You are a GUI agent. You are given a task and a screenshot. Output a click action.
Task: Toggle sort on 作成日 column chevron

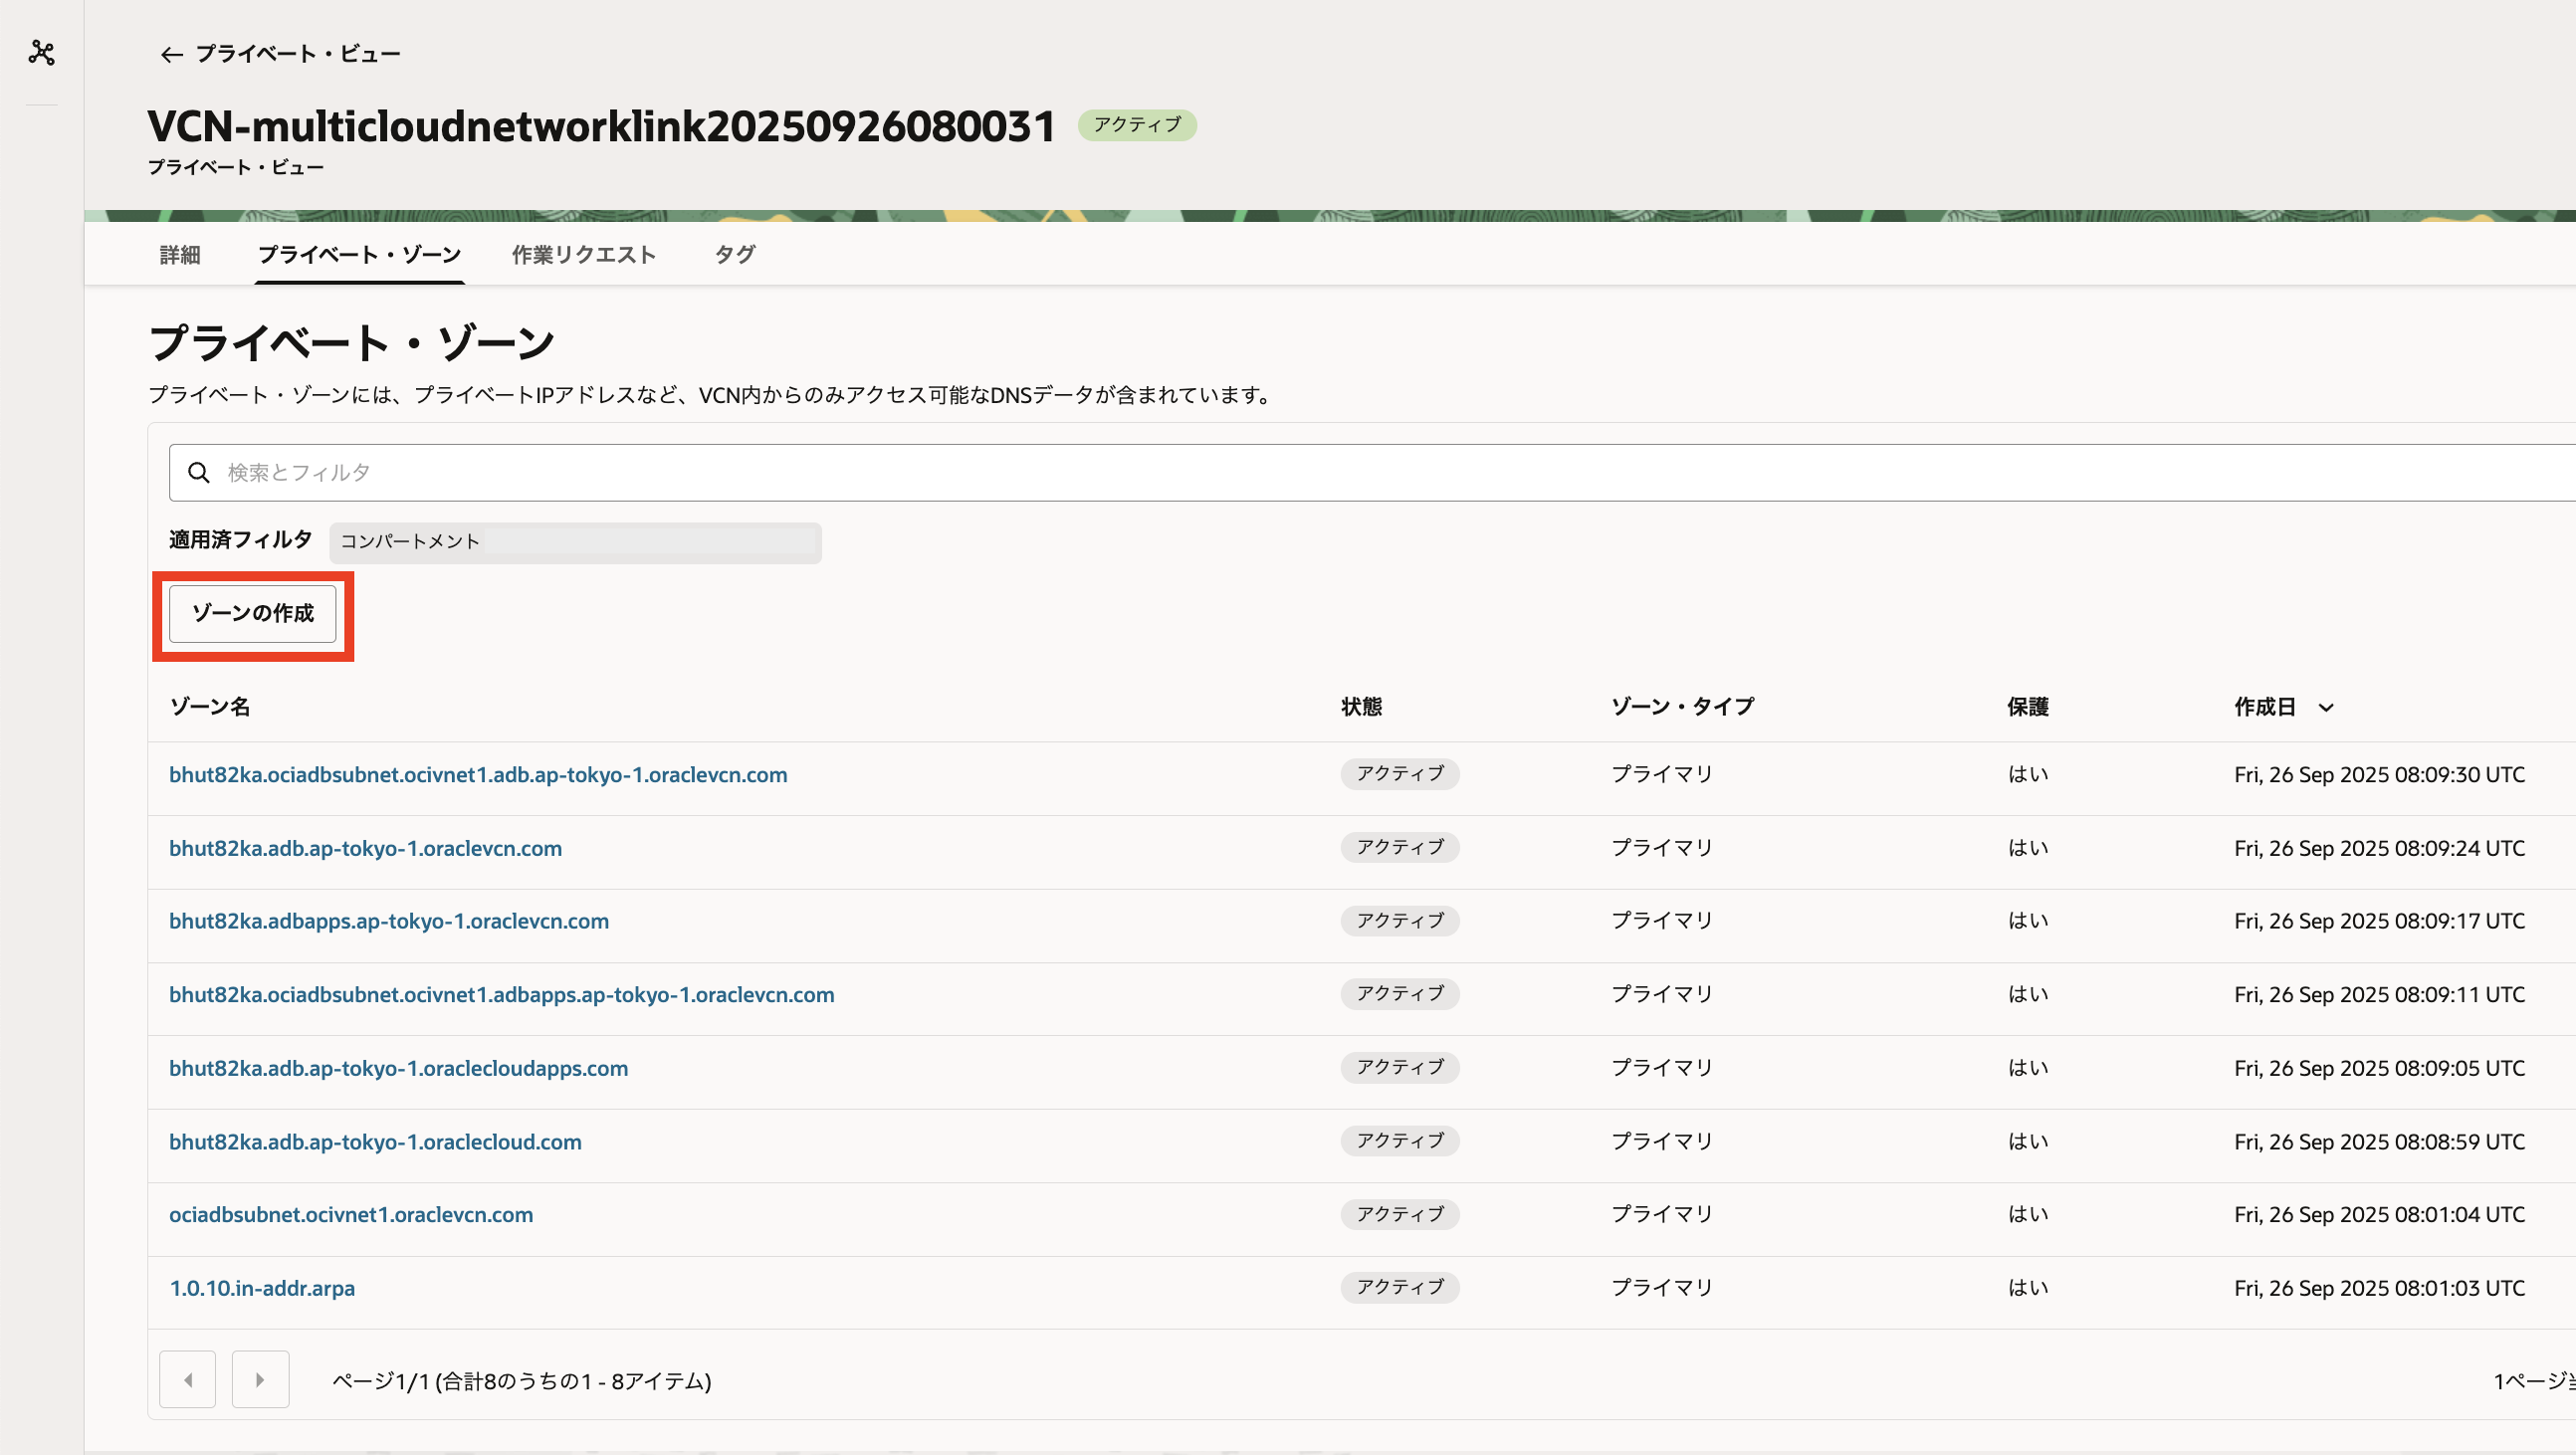click(2326, 707)
